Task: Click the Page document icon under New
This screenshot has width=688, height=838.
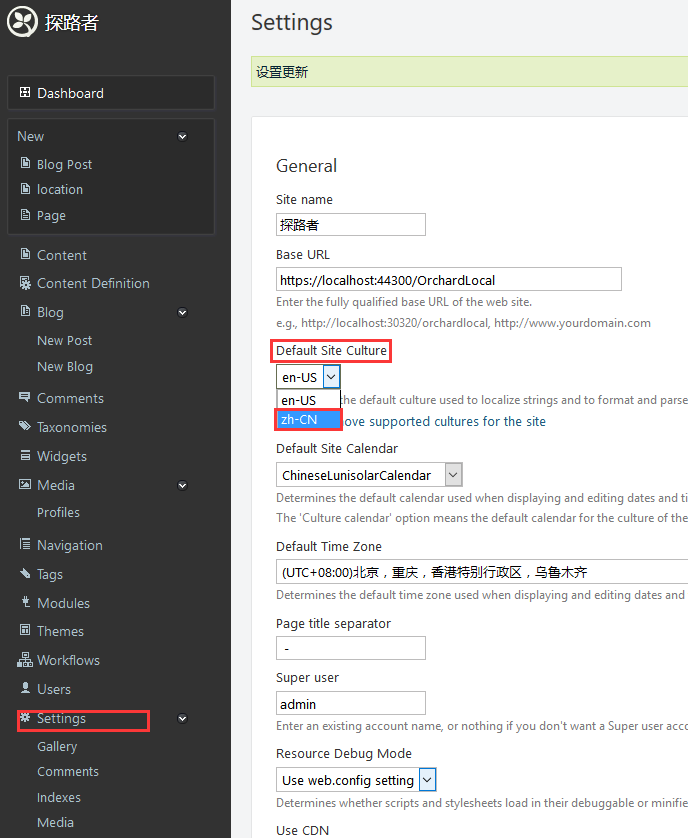Action: [x=25, y=215]
